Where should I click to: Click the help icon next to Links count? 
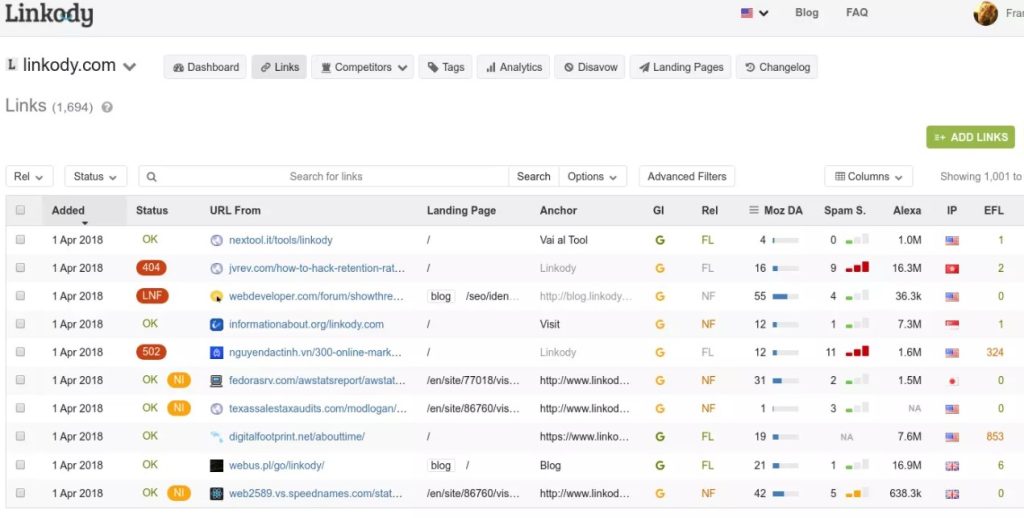point(107,107)
